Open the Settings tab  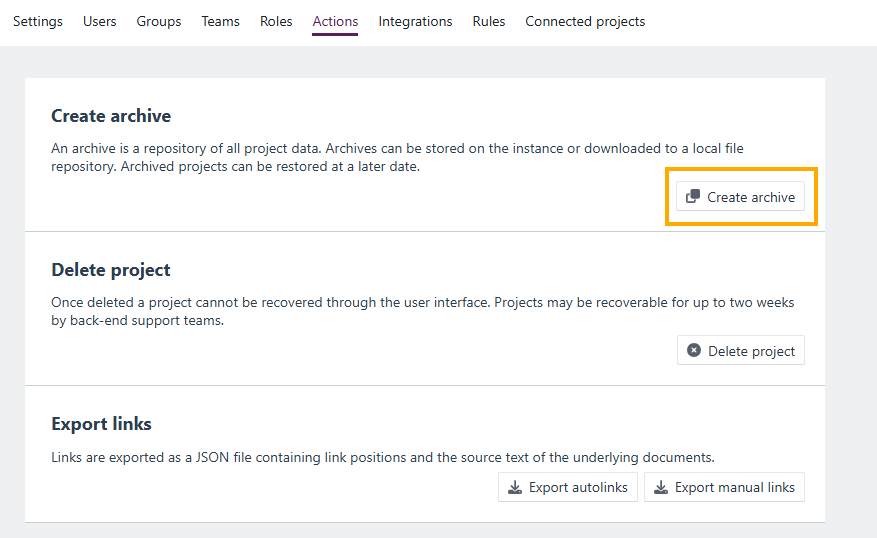click(x=38, y=21)
